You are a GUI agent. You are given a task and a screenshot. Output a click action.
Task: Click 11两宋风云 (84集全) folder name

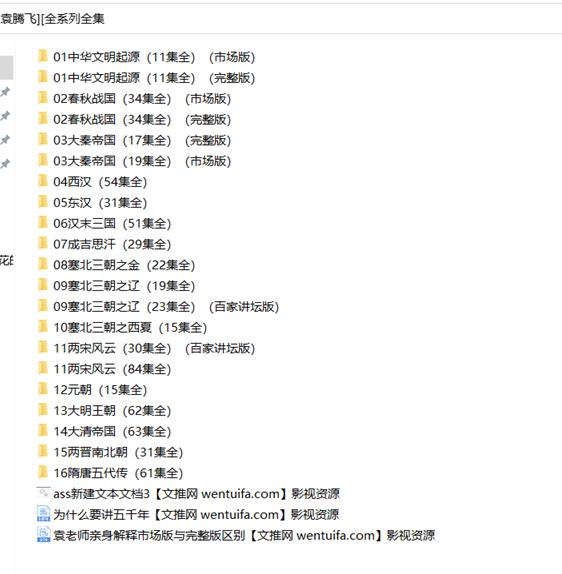112,369
